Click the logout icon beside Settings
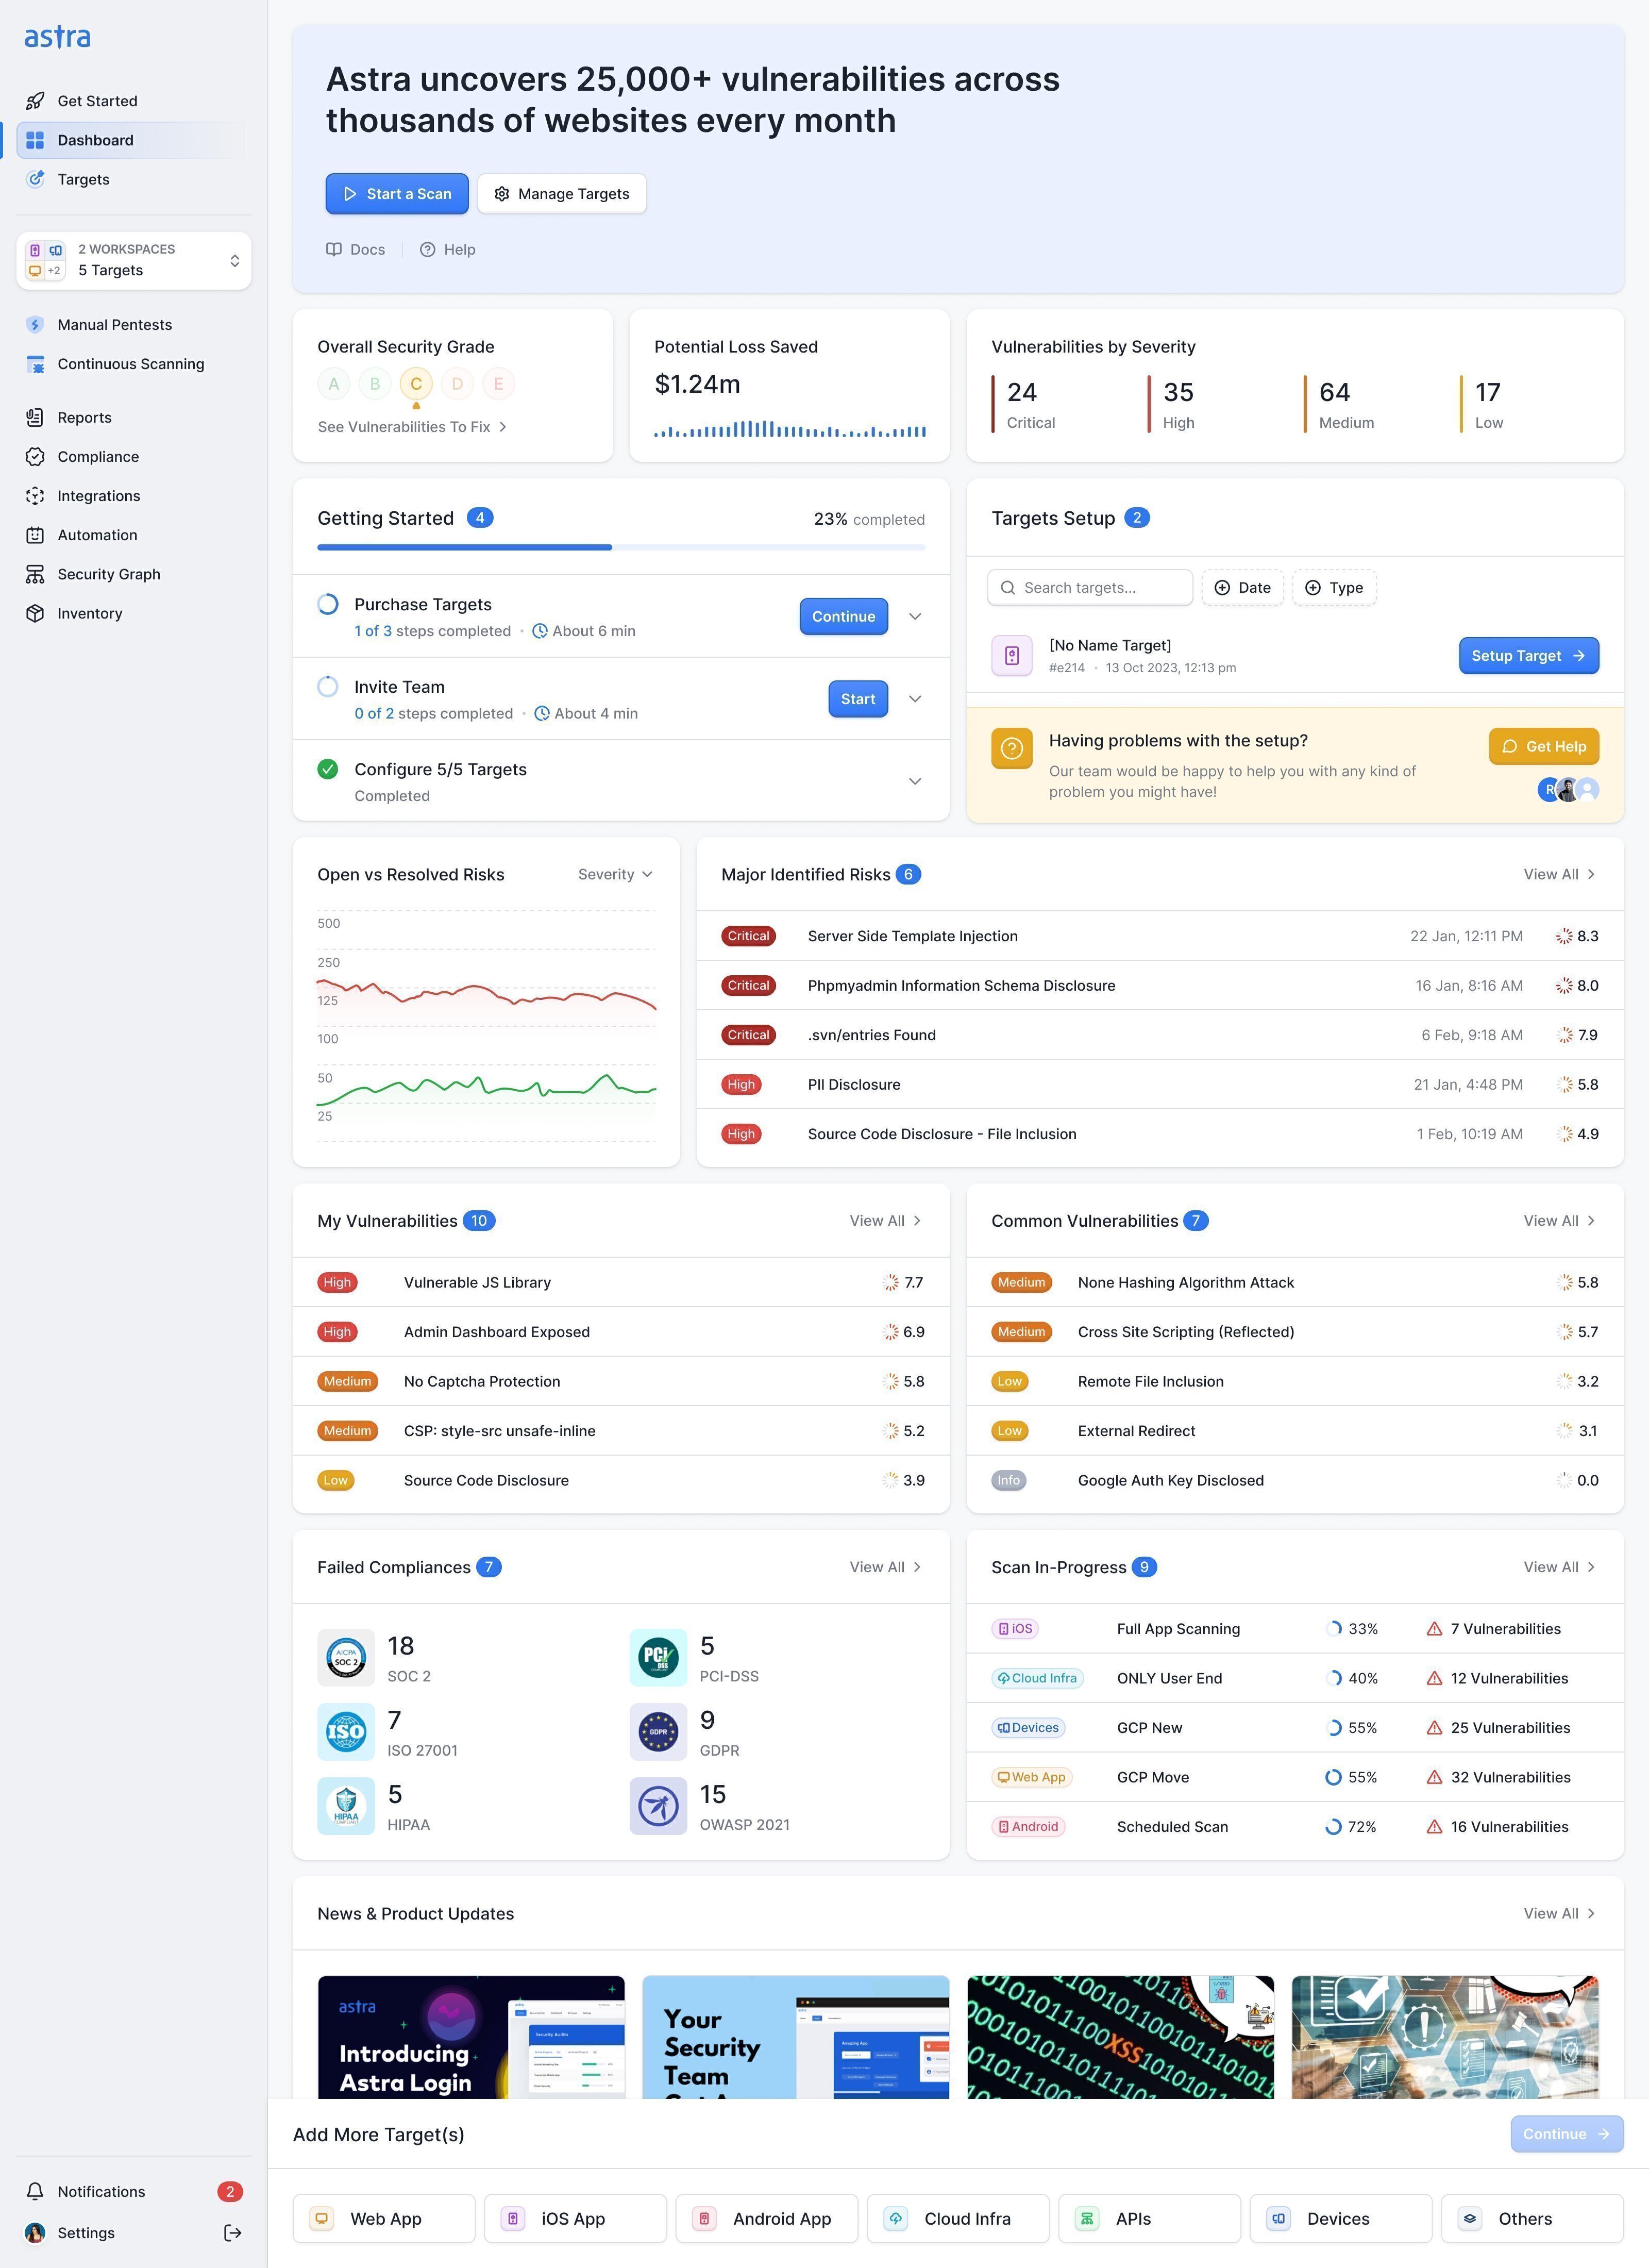 [x=233, y=2232]
